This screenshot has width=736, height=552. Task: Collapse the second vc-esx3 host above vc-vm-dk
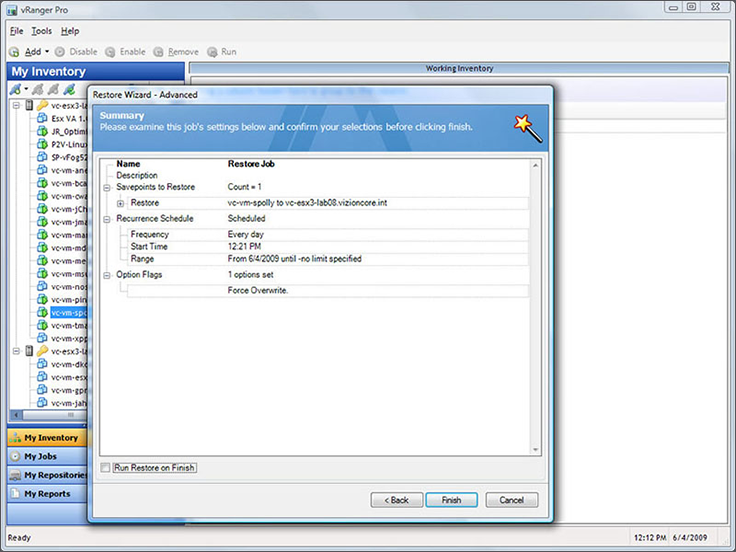point(16,351)
